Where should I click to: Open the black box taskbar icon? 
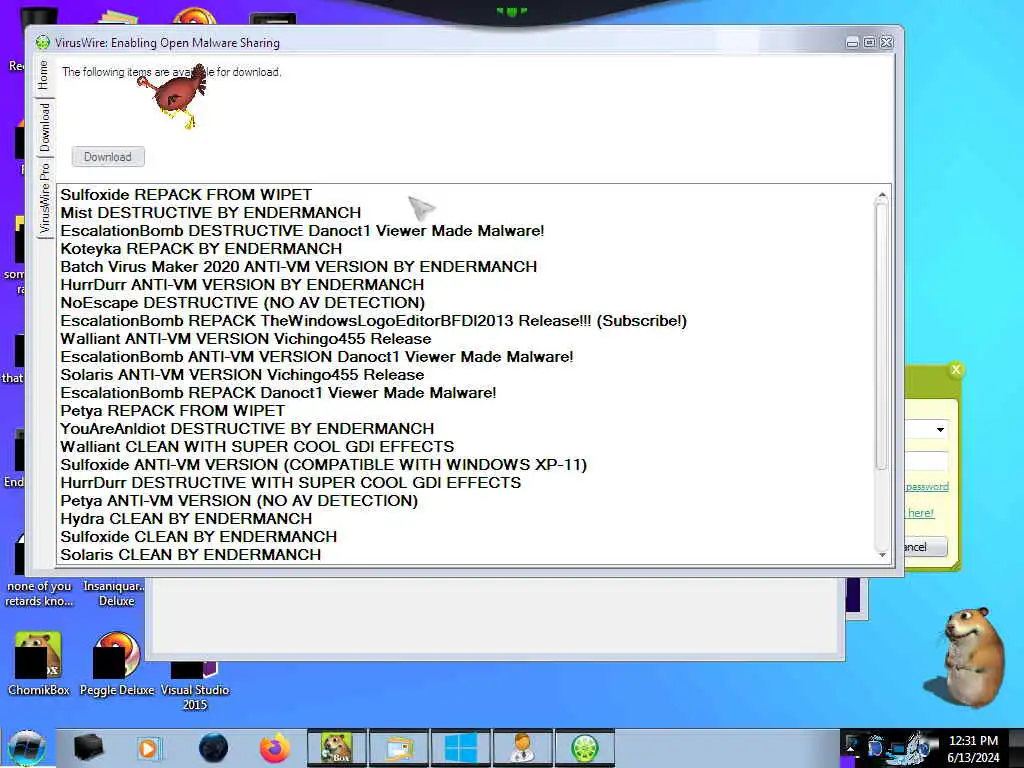(x=88, y=748)
